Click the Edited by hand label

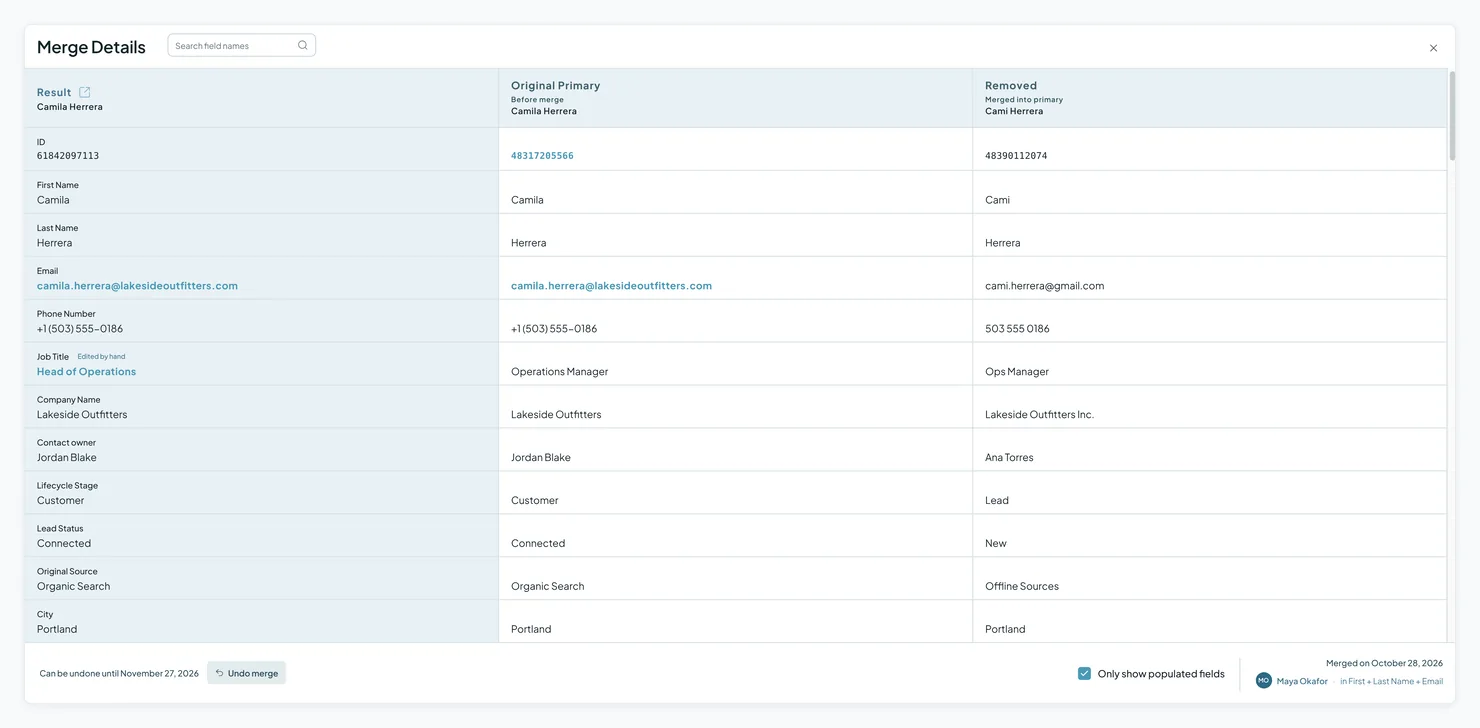[101, 356]
